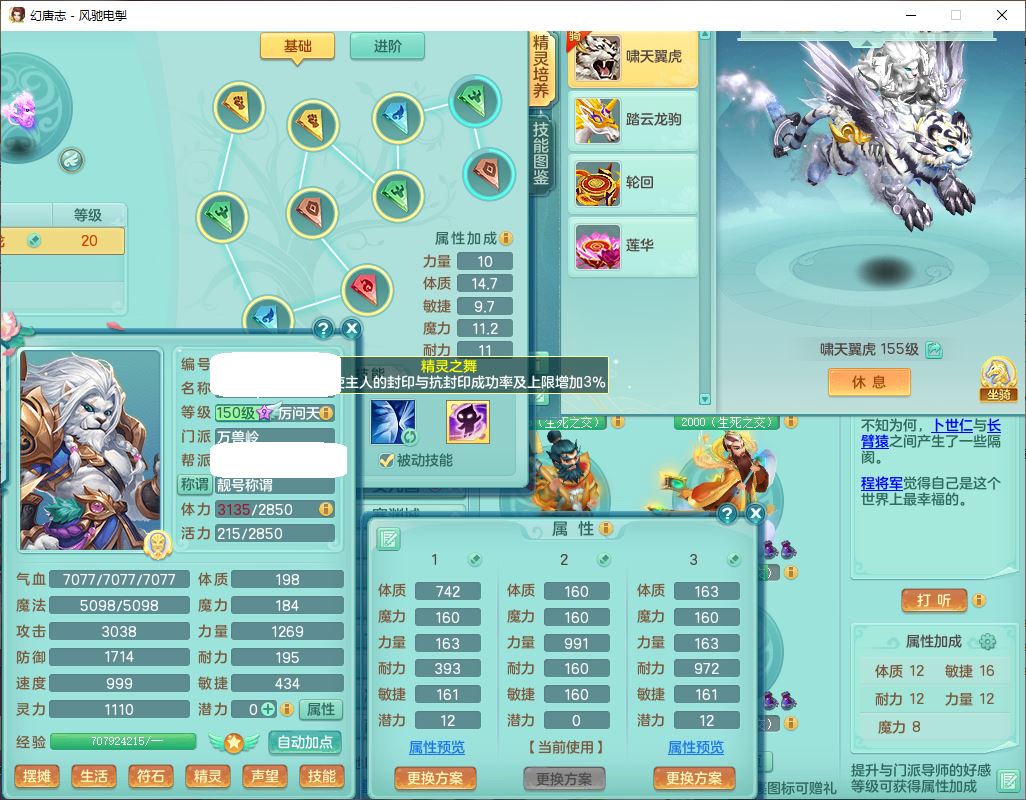Select the 基础 tab

pos(298,46)
